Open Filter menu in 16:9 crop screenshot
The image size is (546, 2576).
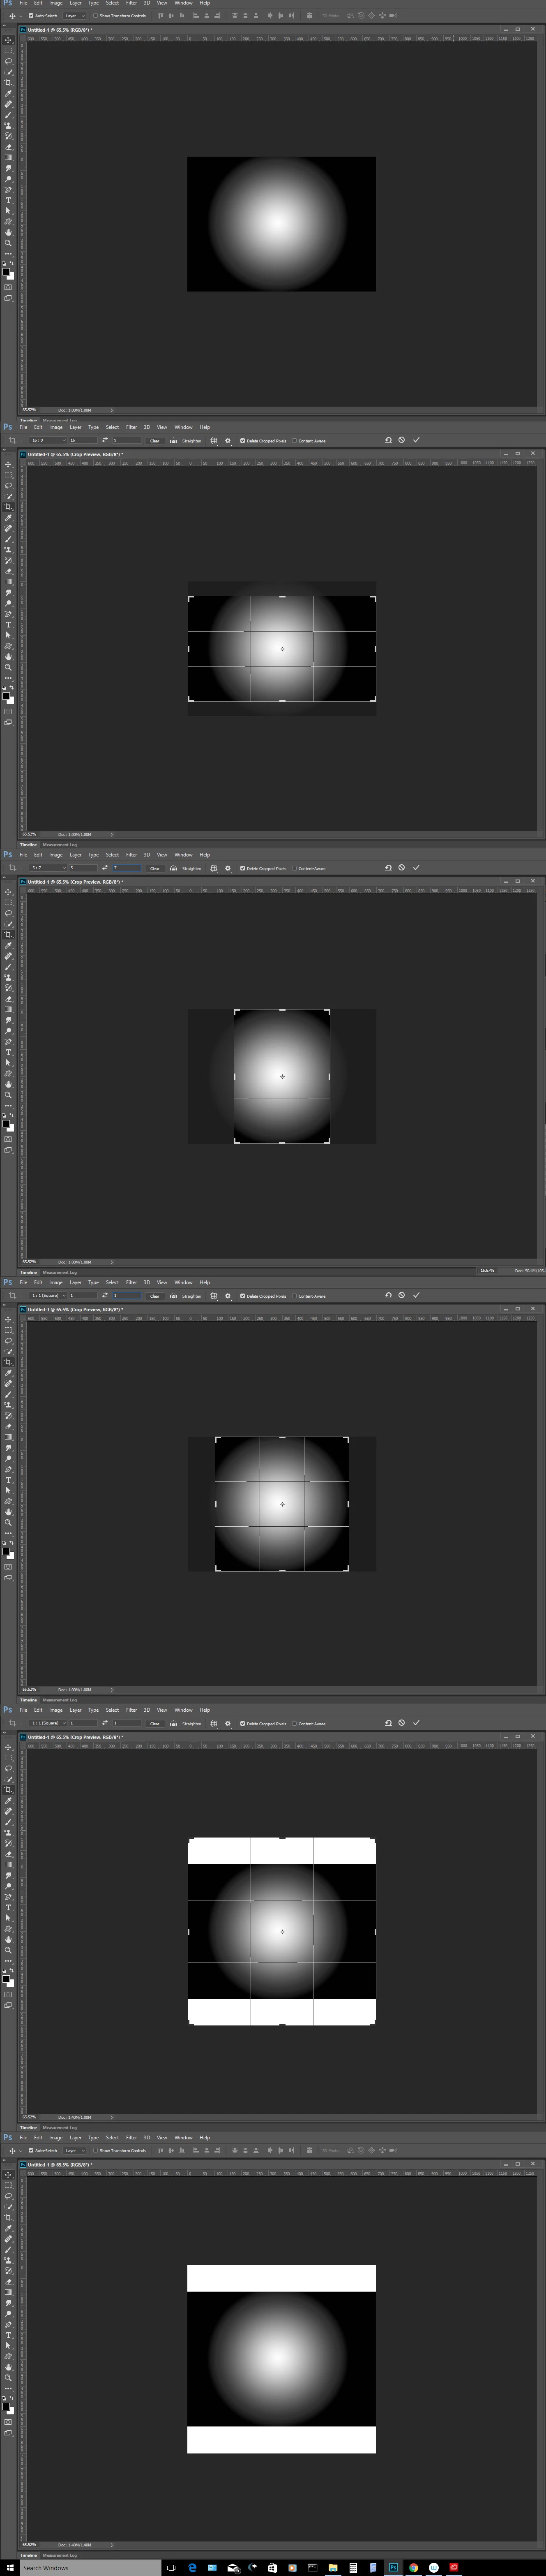pyautogui.click(x=131, y=427)
